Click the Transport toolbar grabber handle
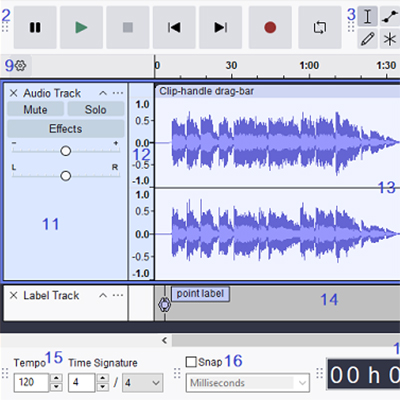The width and height of the screenshot is (400, 400). click(x=5, y=27)
